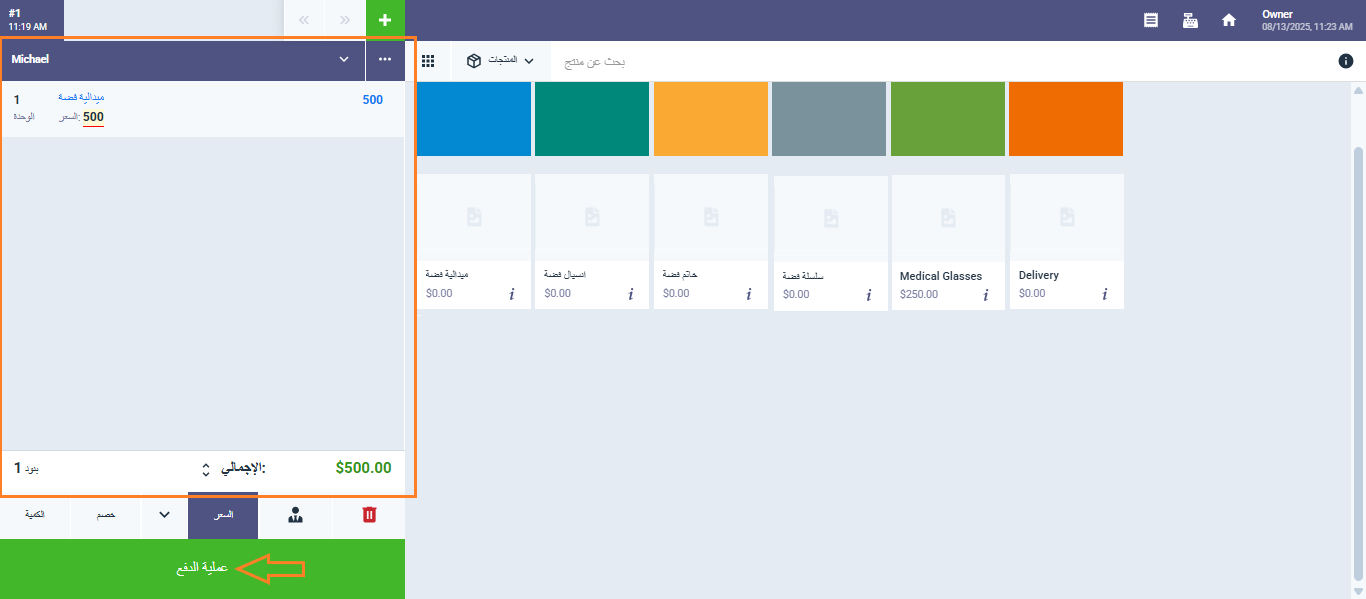Click the product search field
This screenshot has width=1366, height=599.
tap(700, 61)
